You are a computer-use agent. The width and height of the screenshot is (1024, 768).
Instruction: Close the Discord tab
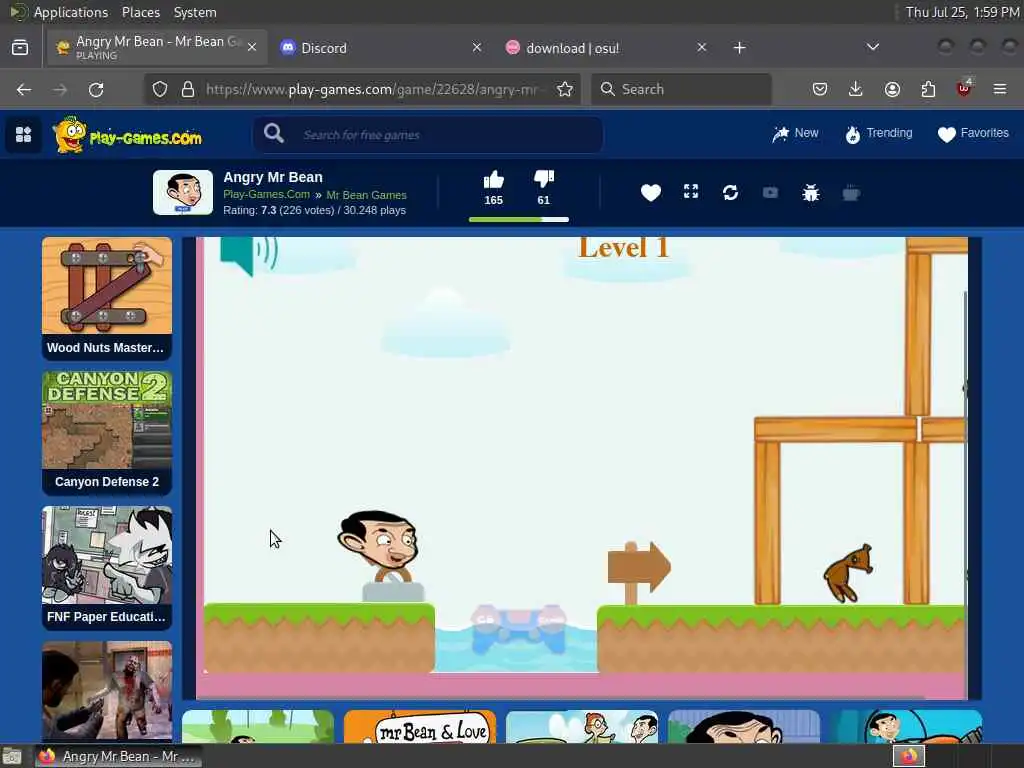click(477, 48)
